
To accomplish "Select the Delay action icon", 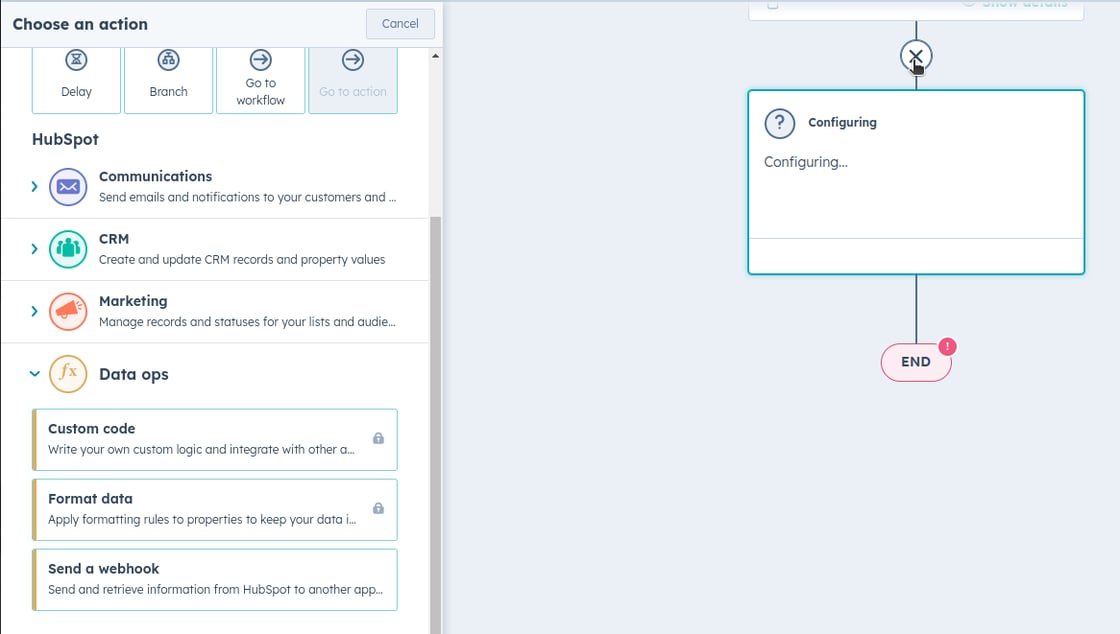I will click(76, 60).
